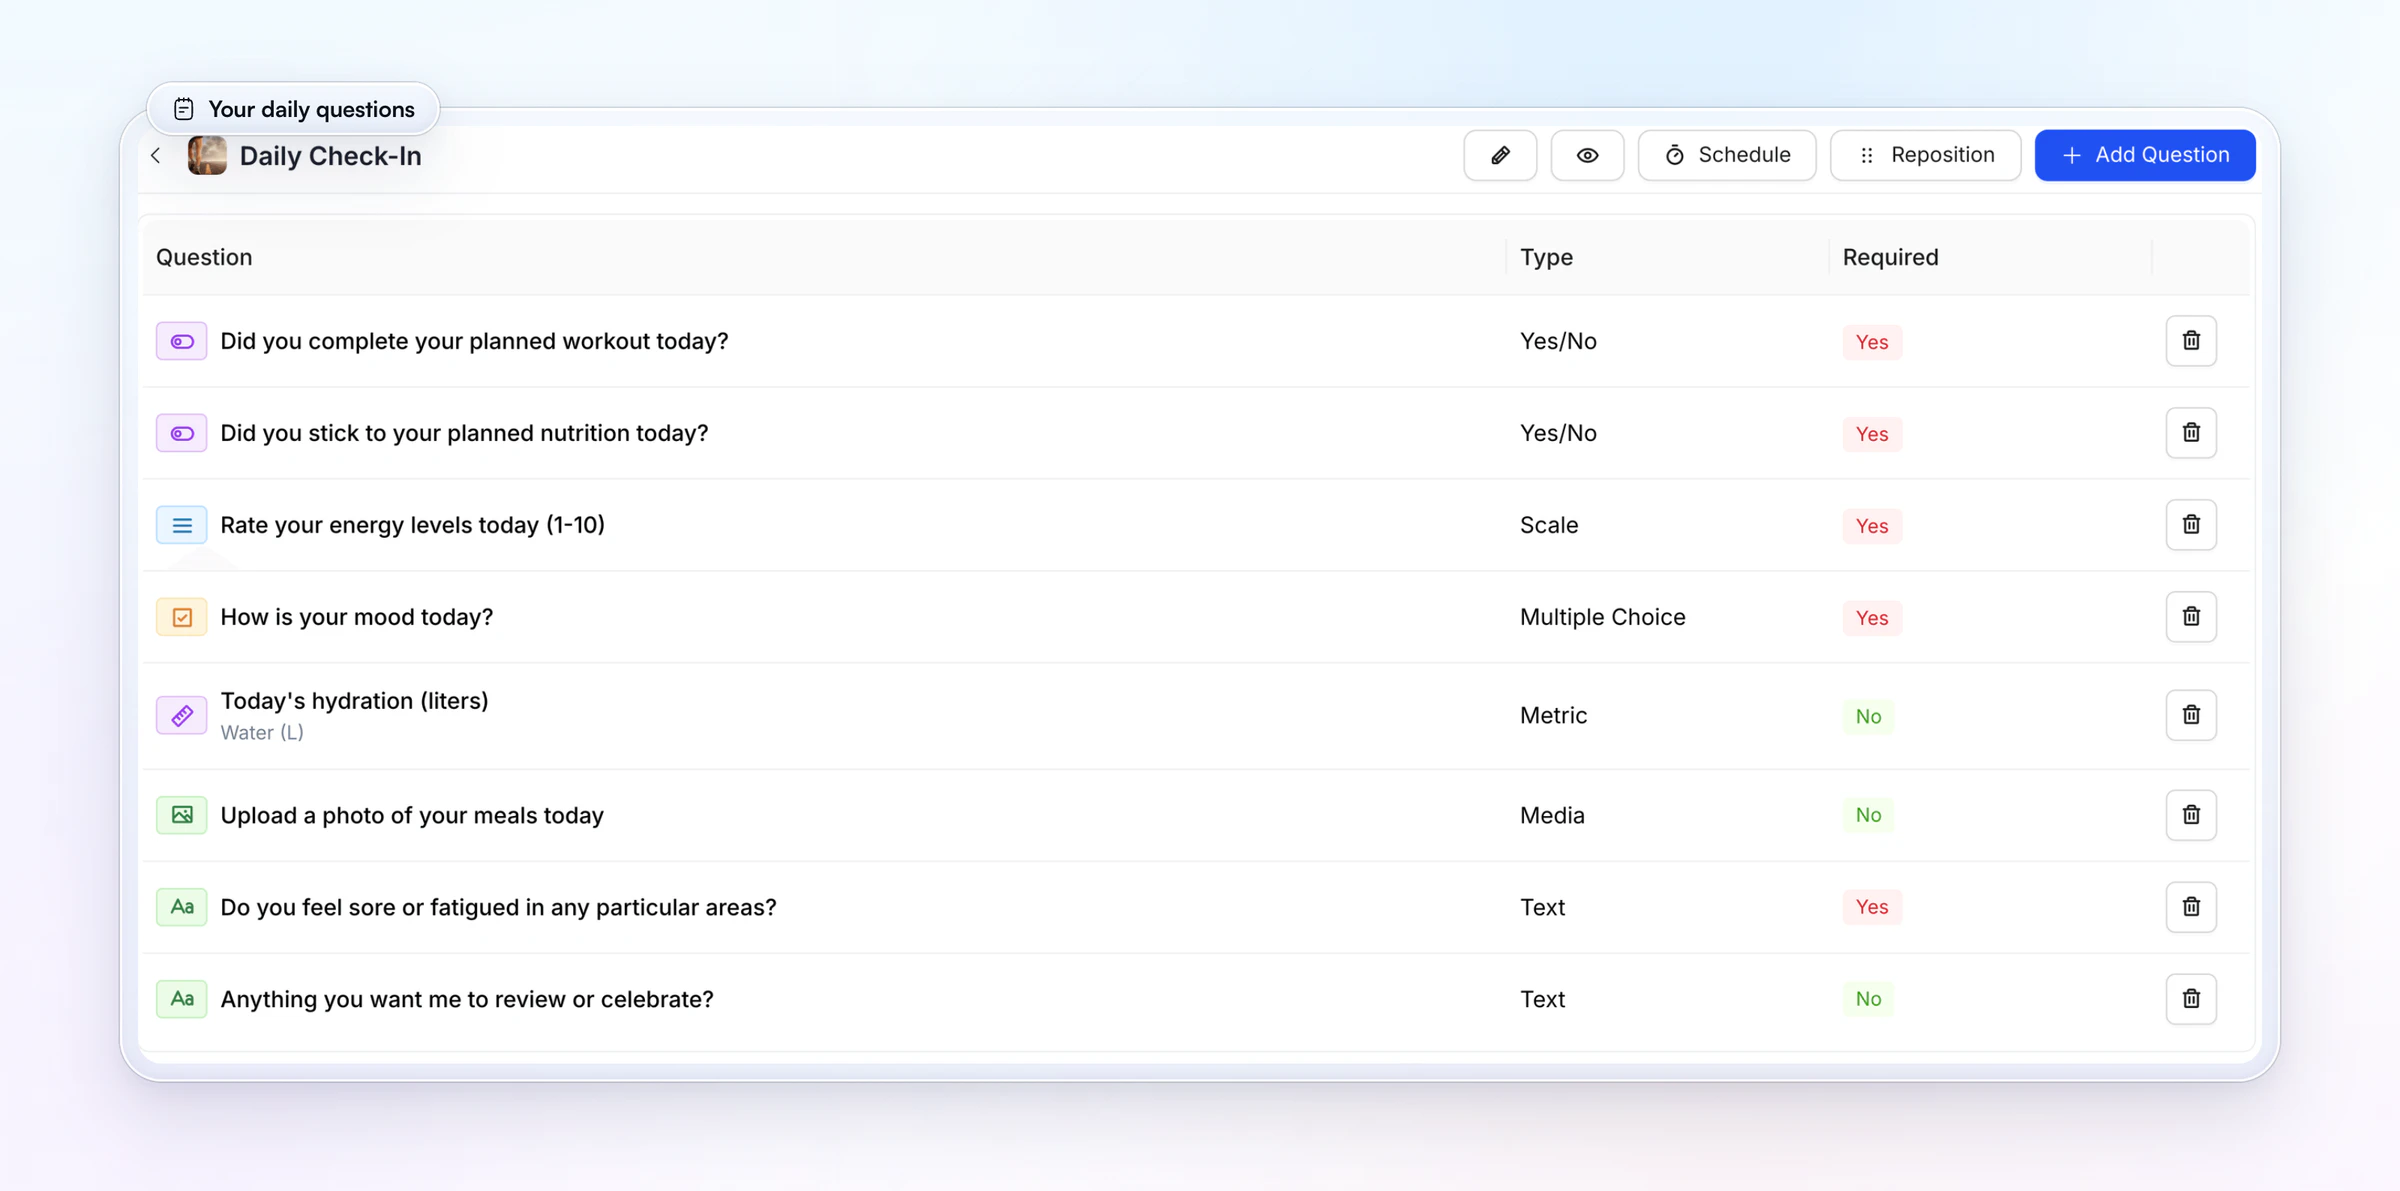The height and width of the screenshot is (1191, 2400).
Task: Click the checkbox icon for mood question
Action: click(x=182, y=617)
